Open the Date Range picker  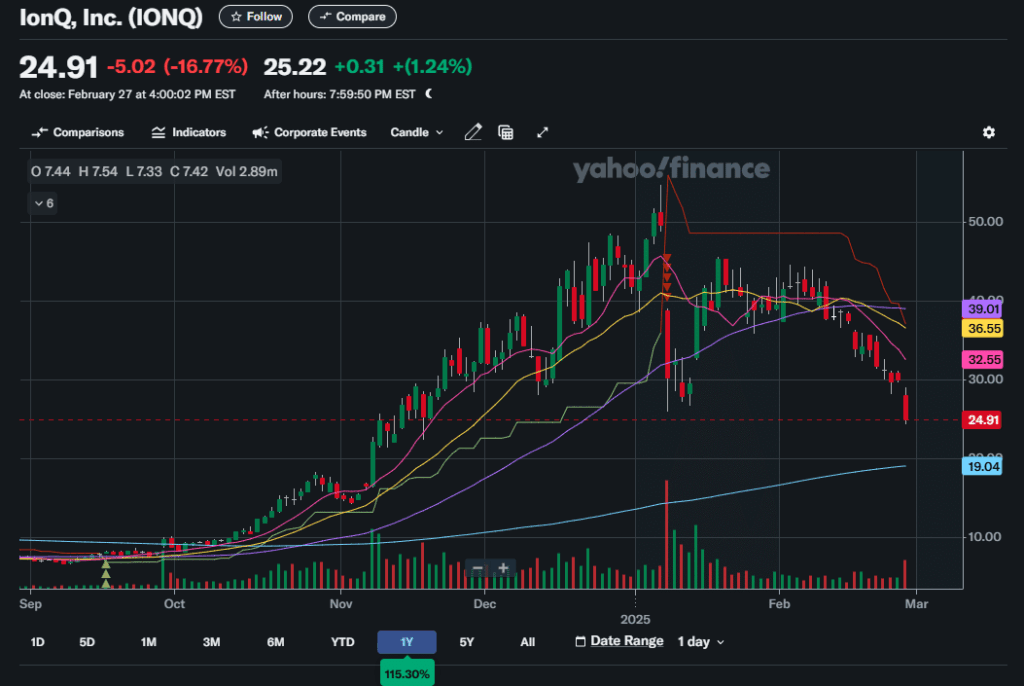pos(619,641)
